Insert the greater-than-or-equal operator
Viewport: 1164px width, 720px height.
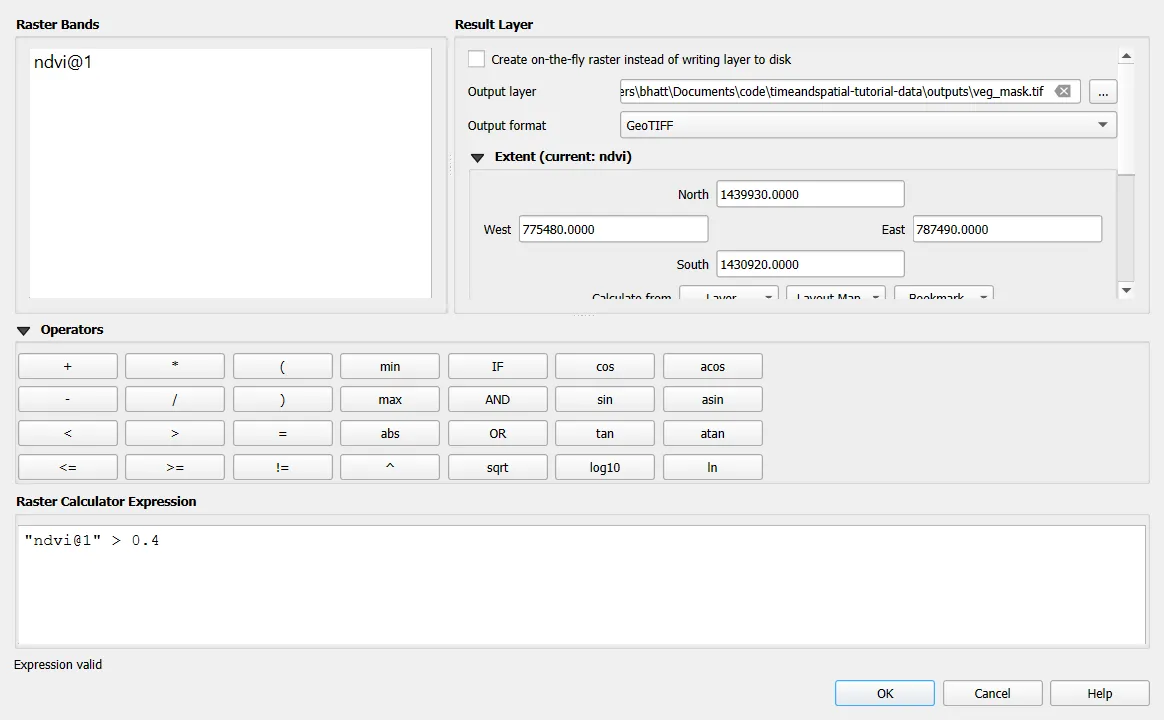(x=174, y=468)
